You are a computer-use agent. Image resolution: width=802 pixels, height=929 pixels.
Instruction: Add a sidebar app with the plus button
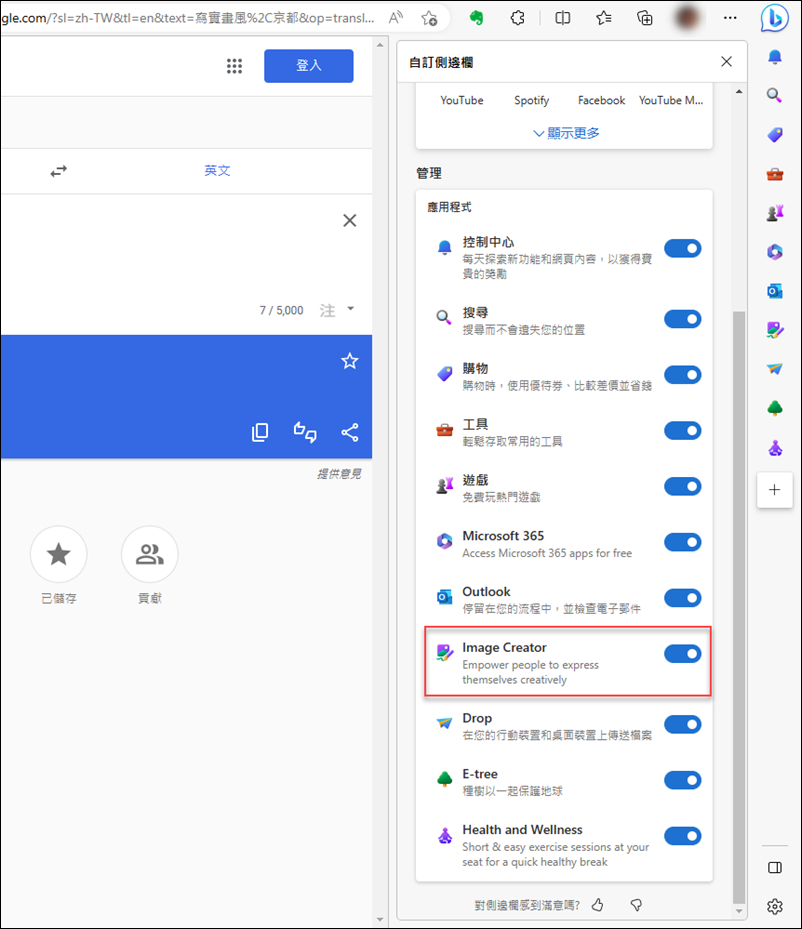click(774, 490)
